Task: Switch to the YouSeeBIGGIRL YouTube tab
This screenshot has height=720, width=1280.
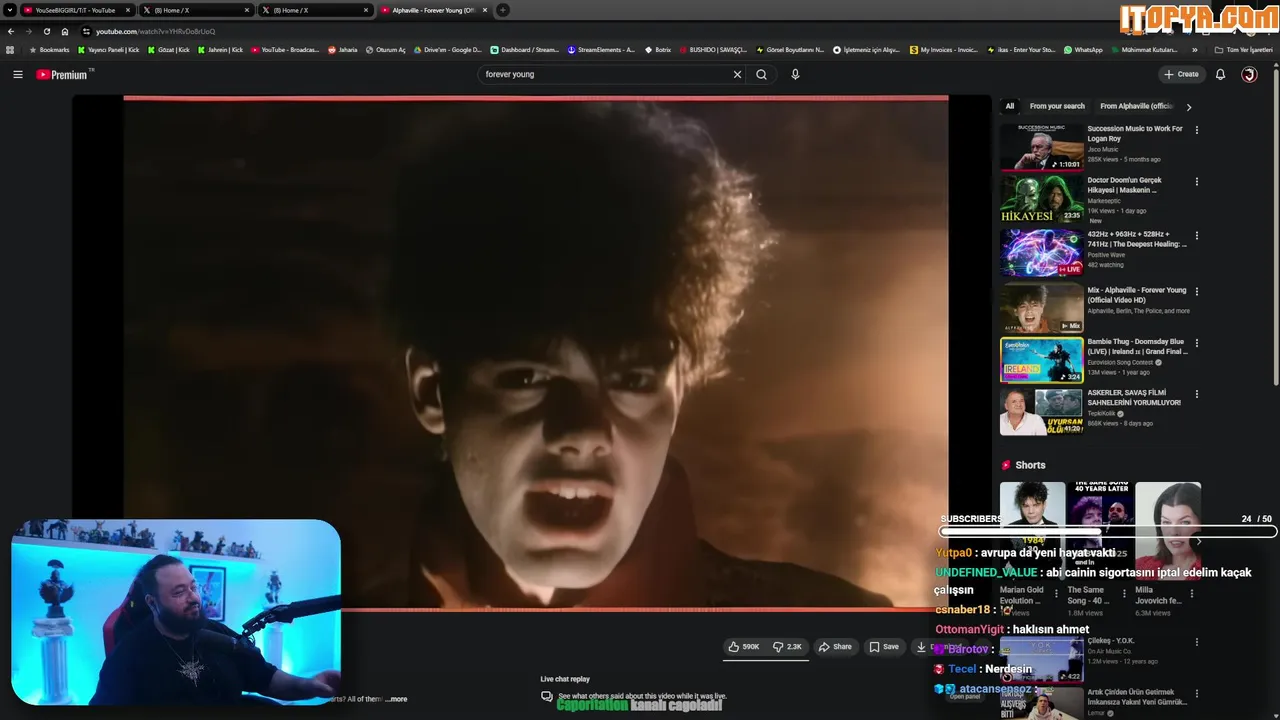Action: (75, 10)
